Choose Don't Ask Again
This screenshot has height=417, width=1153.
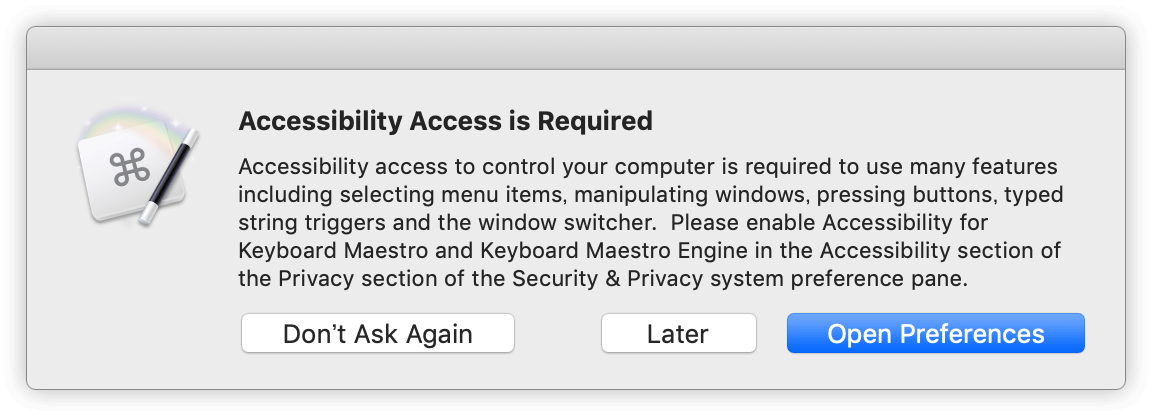377,333
